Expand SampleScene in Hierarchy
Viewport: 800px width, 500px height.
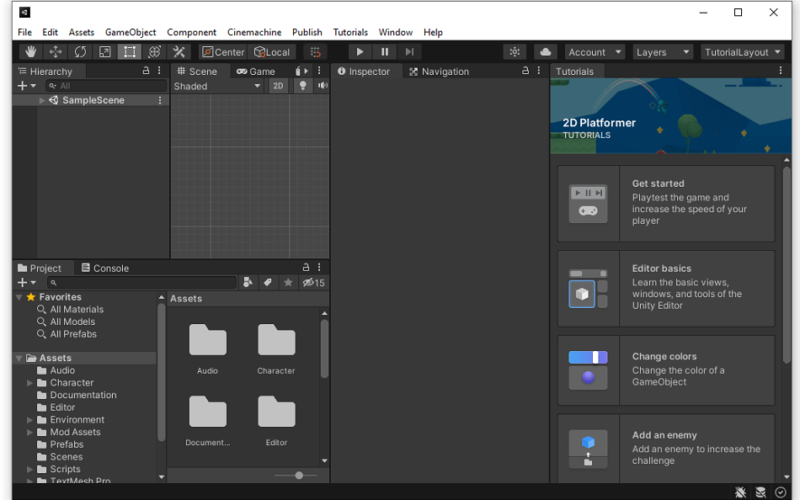[x=42, y=101]
